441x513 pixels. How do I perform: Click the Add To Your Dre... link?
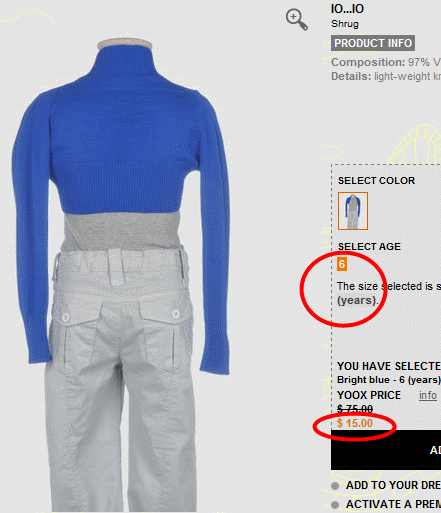pos(393,485)
